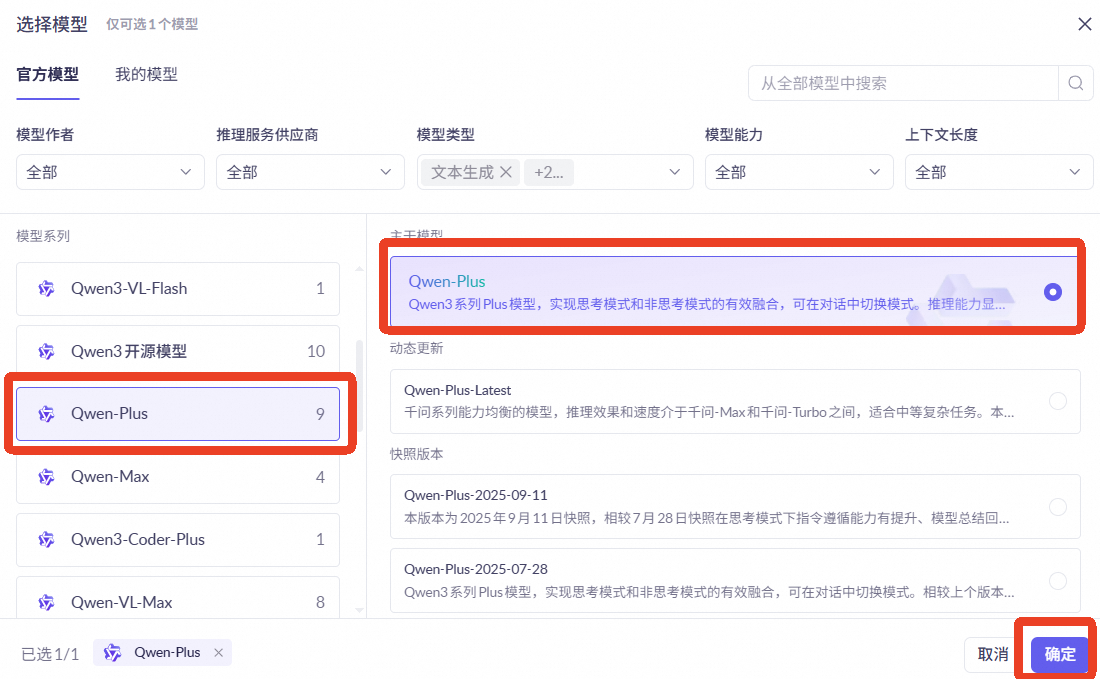Open the 模型作者 dropdown
This screenshot has width=1100, height=679.
pyautogui.click(x=110, y=172)
